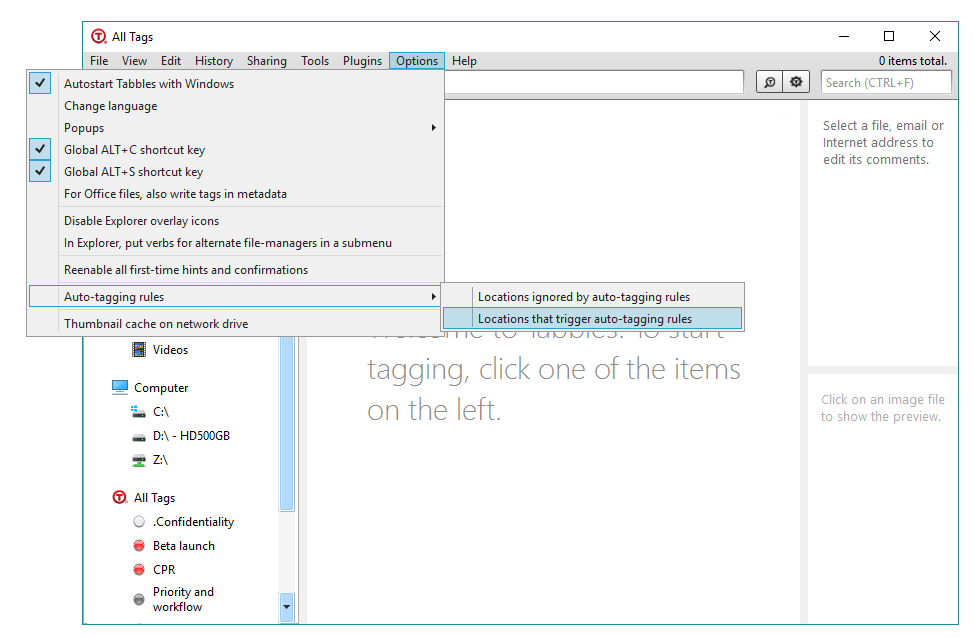Toggle Global ALT+S shortcut key
The image size is (975, 638).
tap(236, 172)
